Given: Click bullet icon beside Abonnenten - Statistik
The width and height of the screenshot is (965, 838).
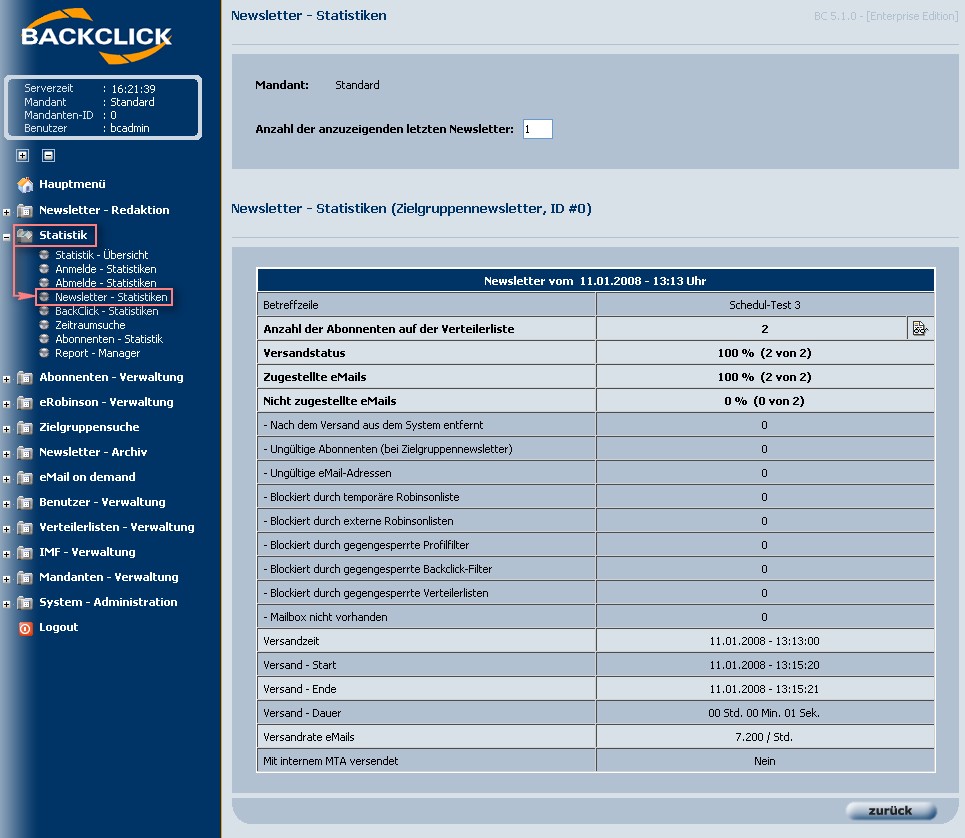Looking at the screenshot, I should [x=44, y=338].
